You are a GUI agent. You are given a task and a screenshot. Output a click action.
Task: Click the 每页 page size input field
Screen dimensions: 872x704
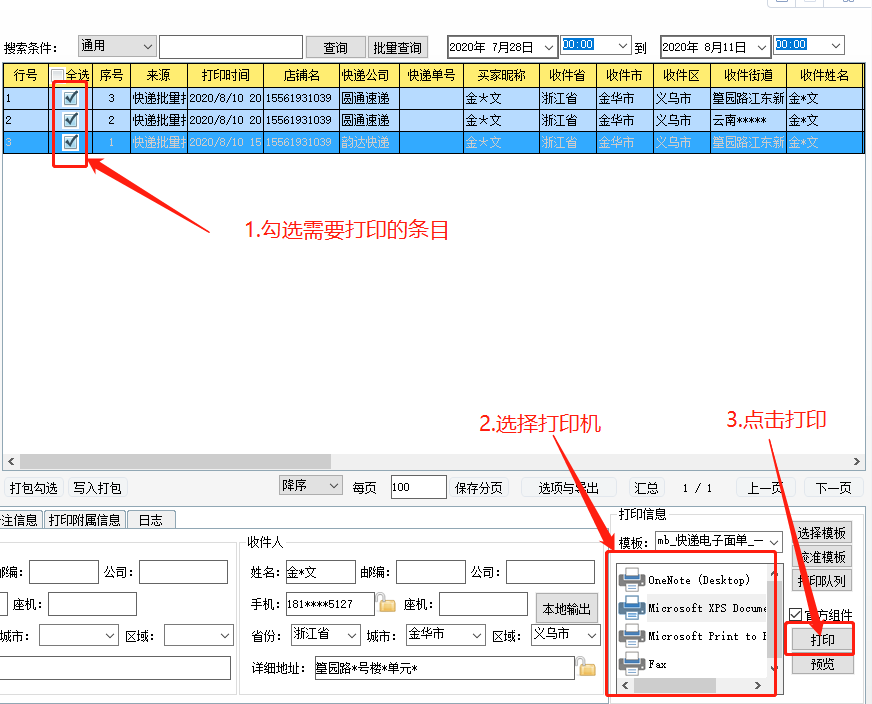pyautogui.click(x=417, y=485)
